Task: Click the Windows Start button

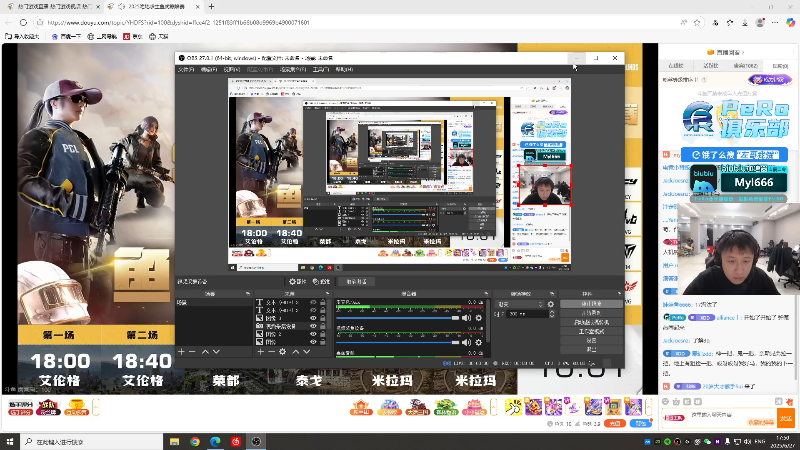Action: coord(10,442)
